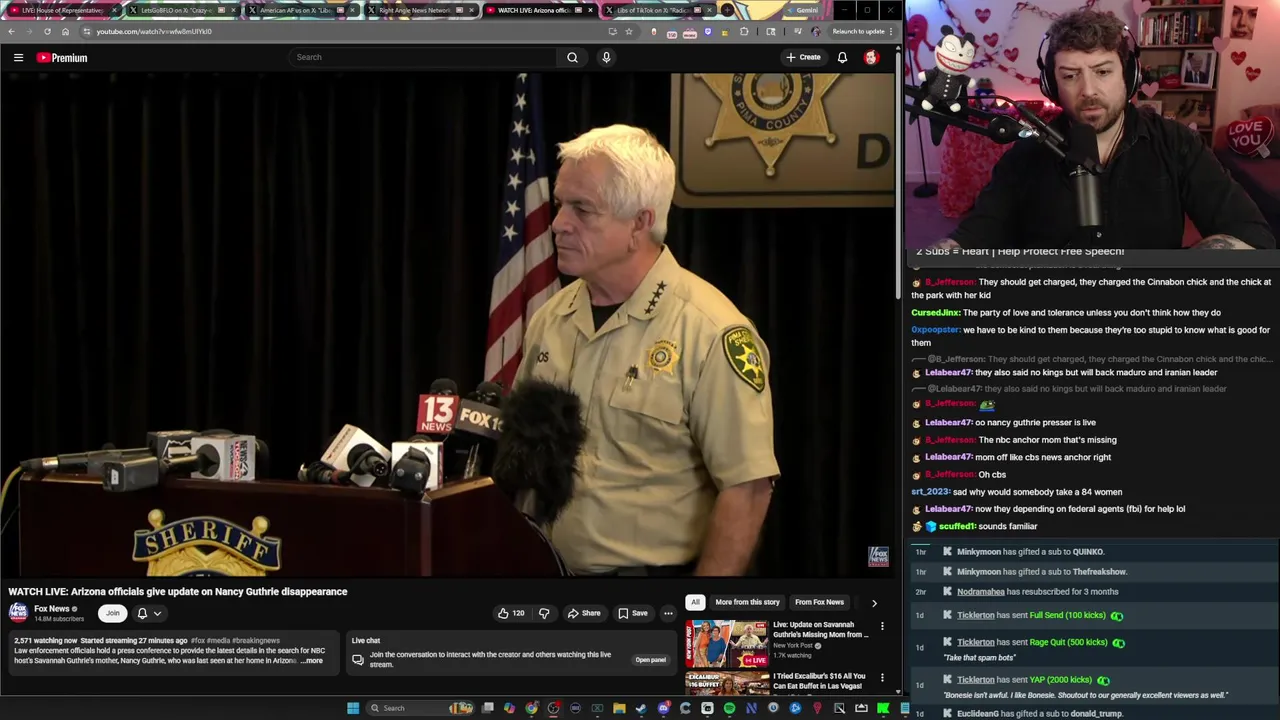Click the YouTube search input field
Screen dimensions: 1280x720
pyautogui.click(x=424, y=57)
